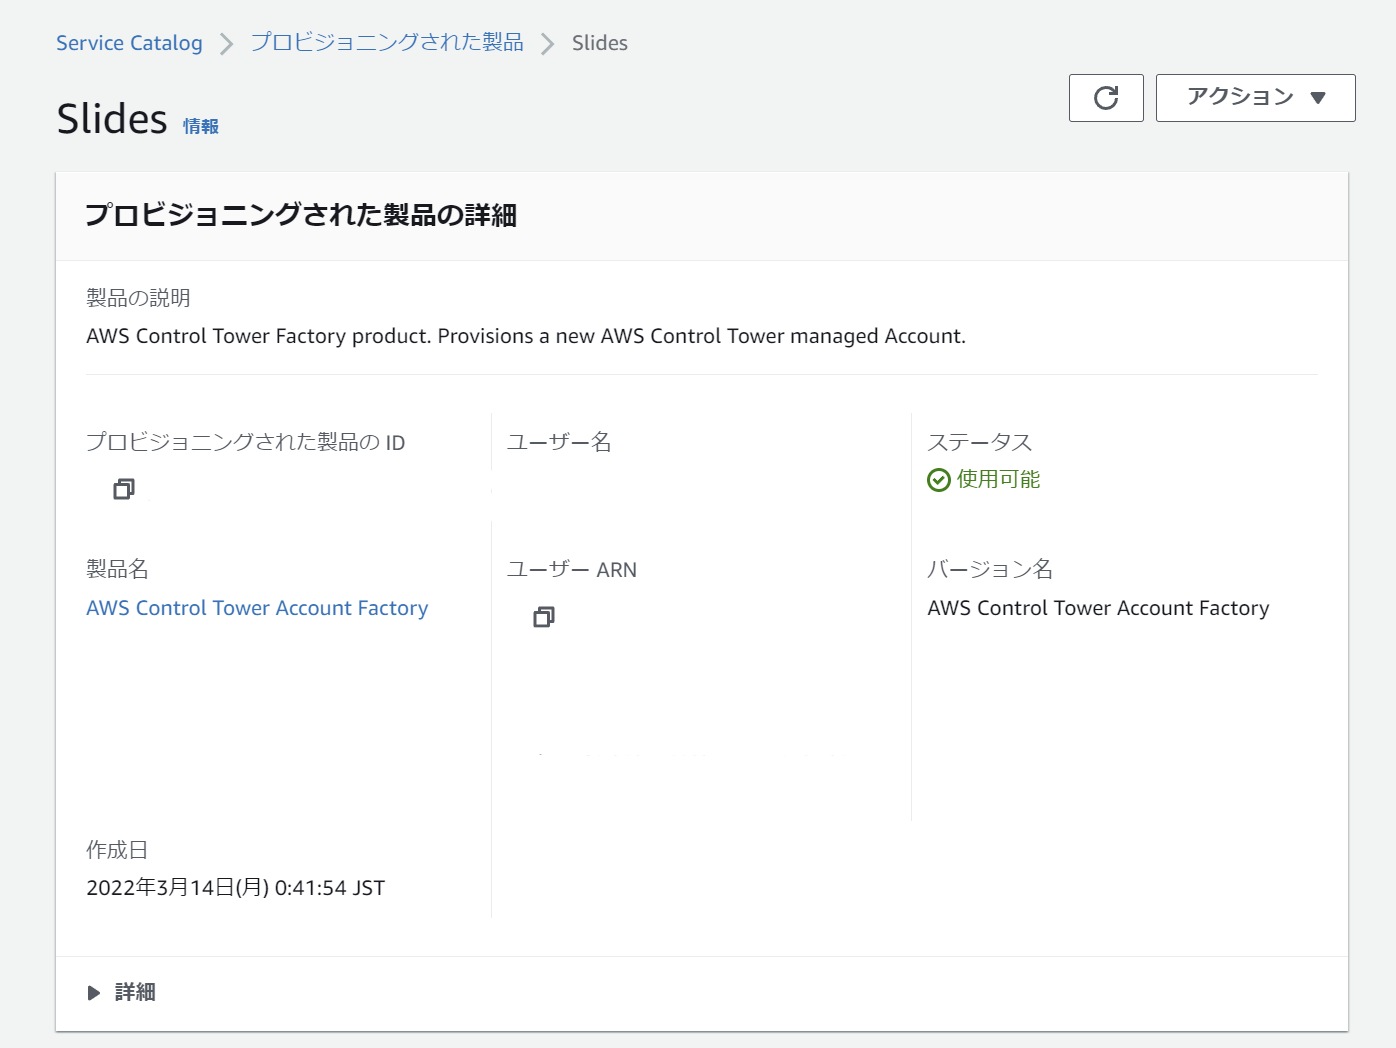This screenshot has height=1048, width=1396.
Task: Click the バージョン名 label
Action: 990,569
